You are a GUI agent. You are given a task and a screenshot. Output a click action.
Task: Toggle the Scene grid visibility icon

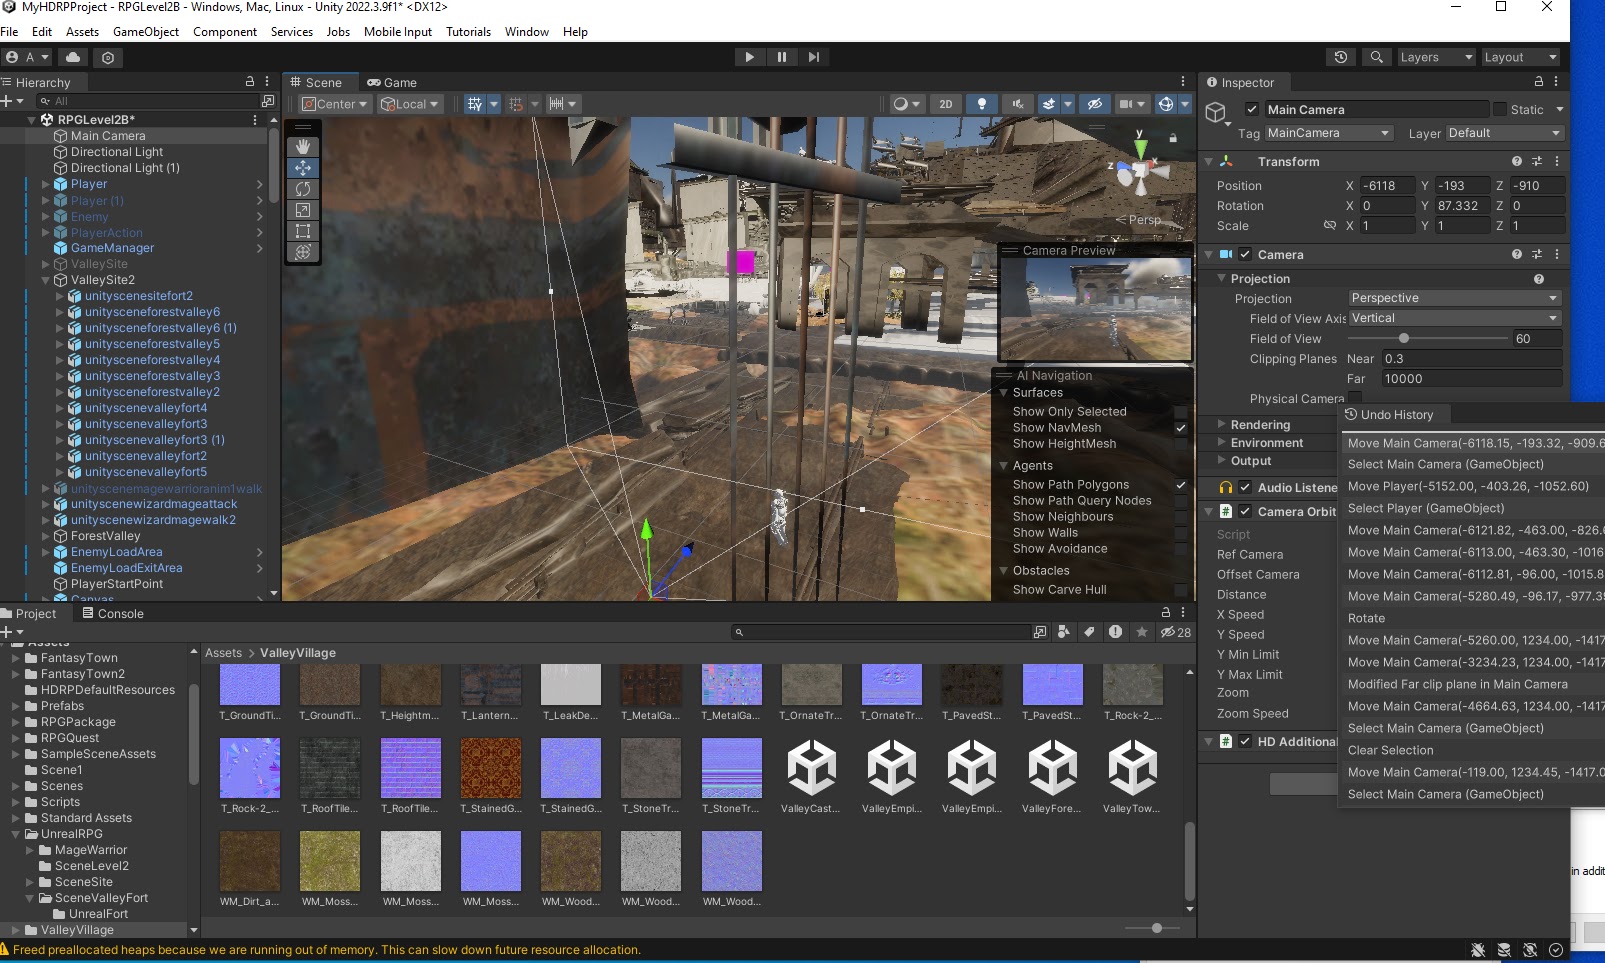(475, 104)
